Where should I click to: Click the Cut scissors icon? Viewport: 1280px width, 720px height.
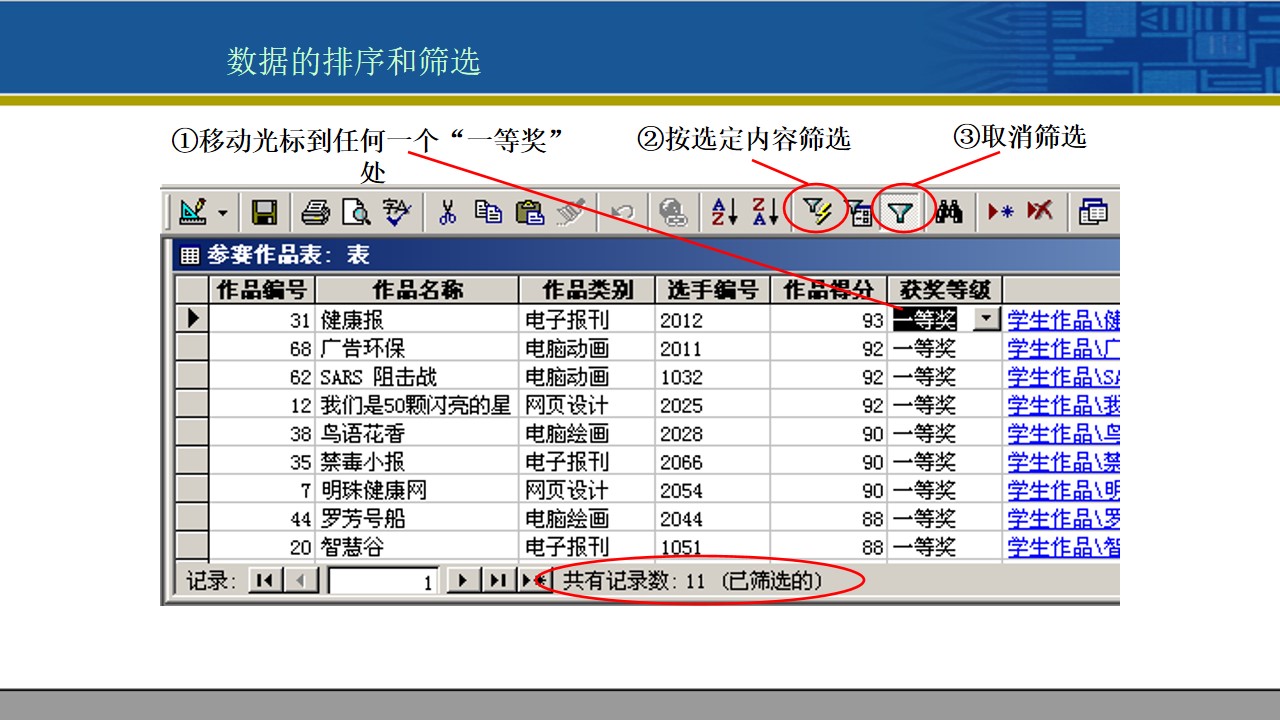click(448, 212)
